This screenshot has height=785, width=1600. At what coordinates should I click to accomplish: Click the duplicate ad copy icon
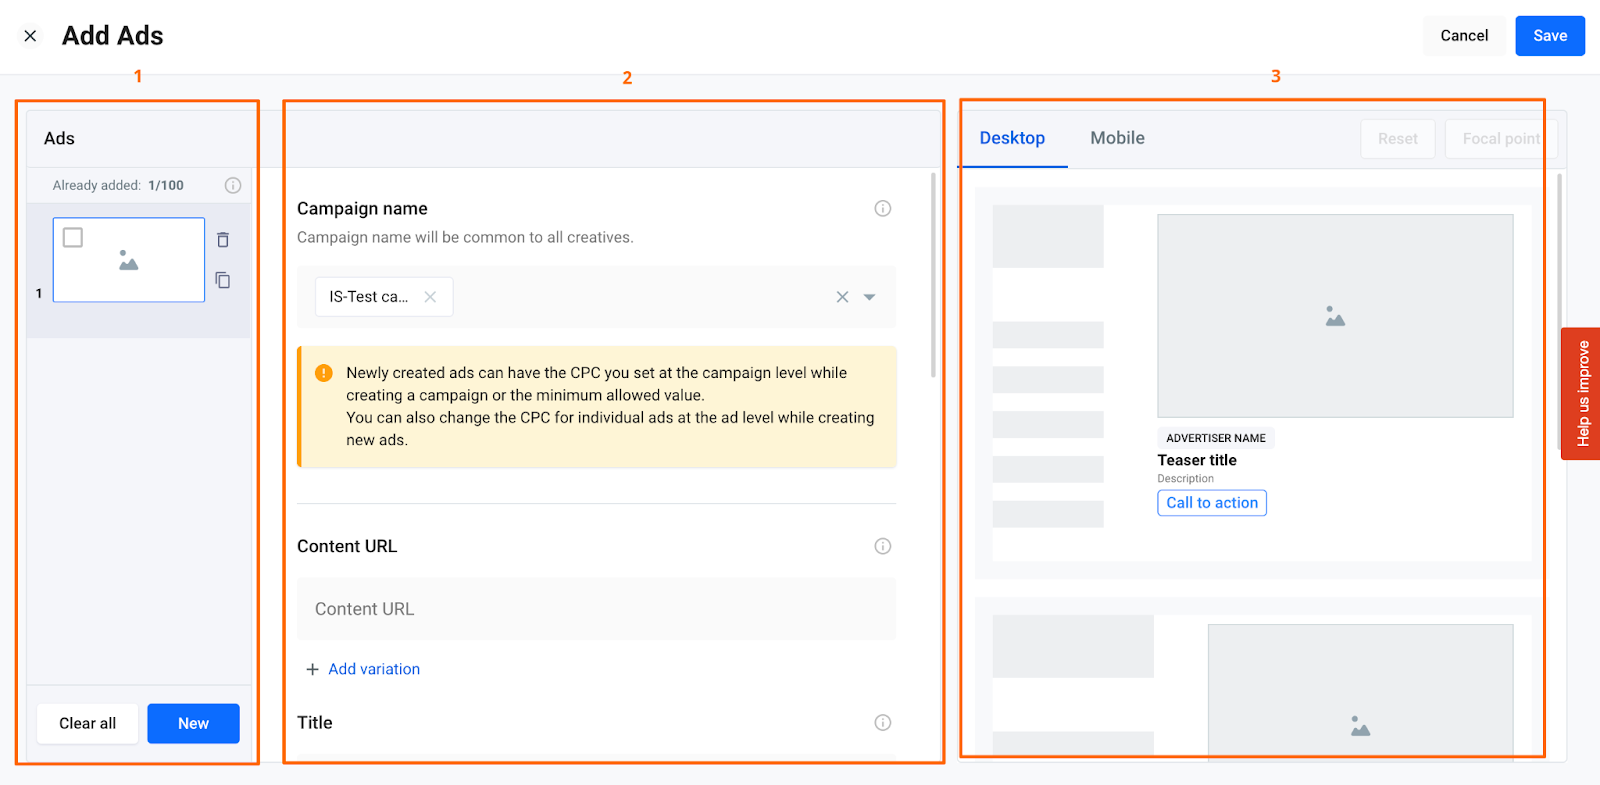pos(223,280)
